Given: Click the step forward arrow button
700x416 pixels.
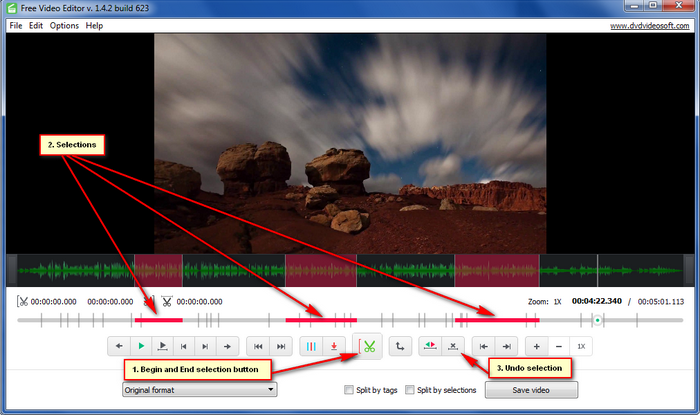Looking at the screenshot, I should [227, 346].
